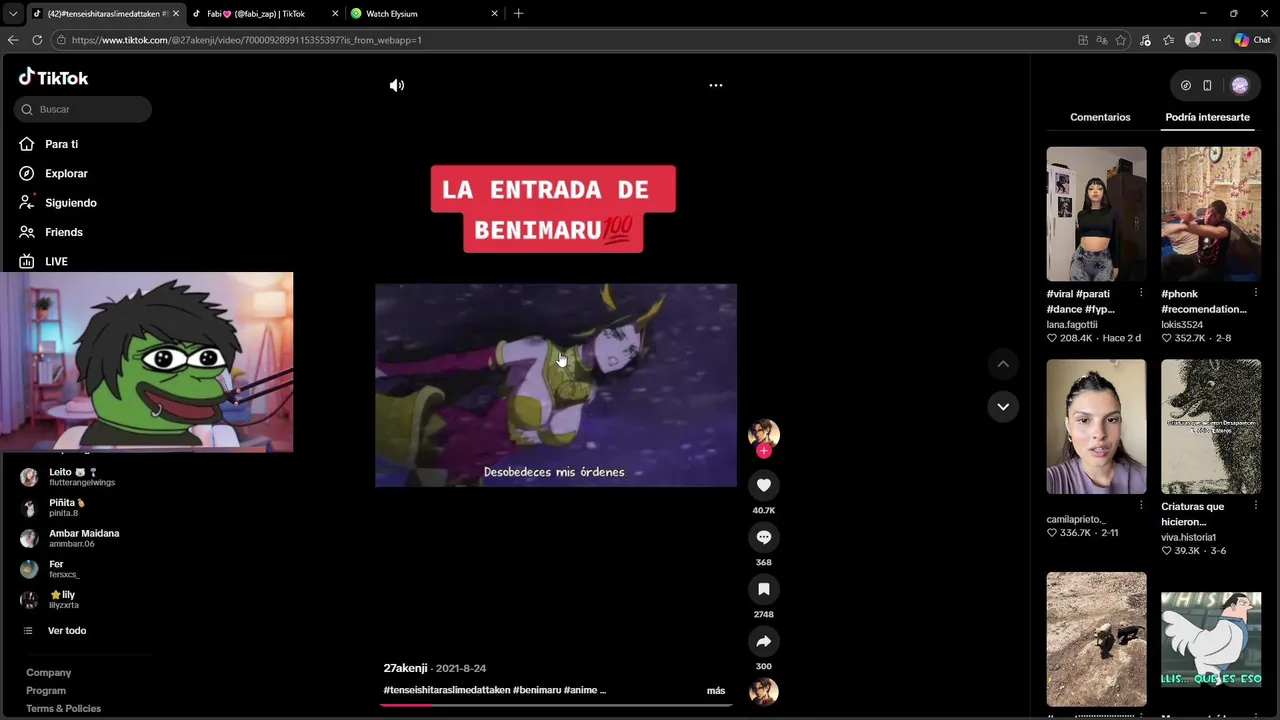This screenshot has height=720, width=1280.
Task: Open the browser media control icon
Action: click(x=1146, y=40)
